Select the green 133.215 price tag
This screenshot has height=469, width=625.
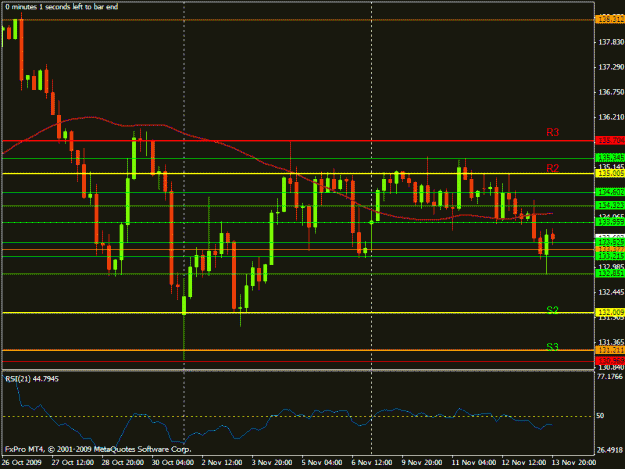click(x=610, y=256)
